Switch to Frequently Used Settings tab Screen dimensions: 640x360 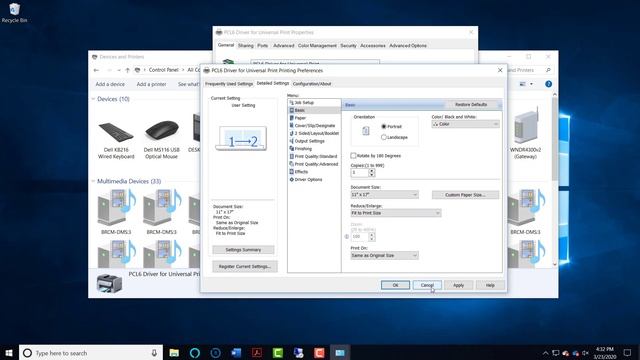coord(229,84)
